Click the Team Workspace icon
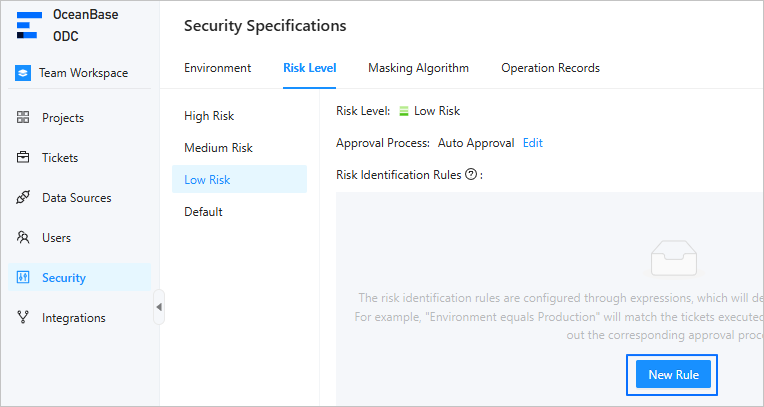 23,73
